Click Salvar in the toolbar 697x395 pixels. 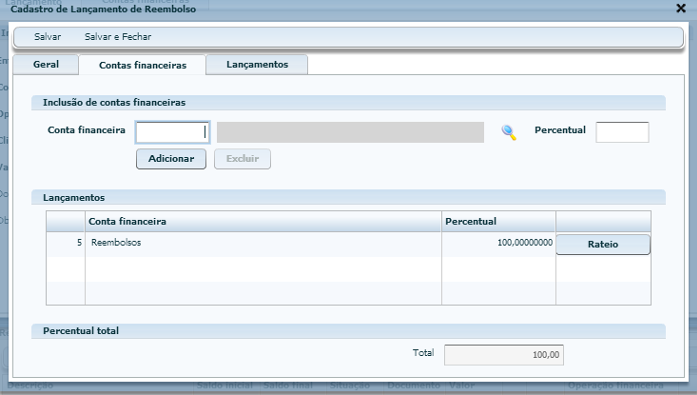pos(48,37)
